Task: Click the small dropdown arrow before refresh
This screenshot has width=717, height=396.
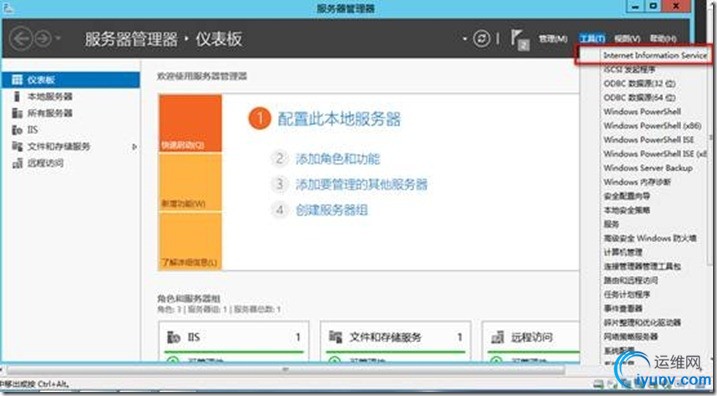Action: [x=465, y=39]
